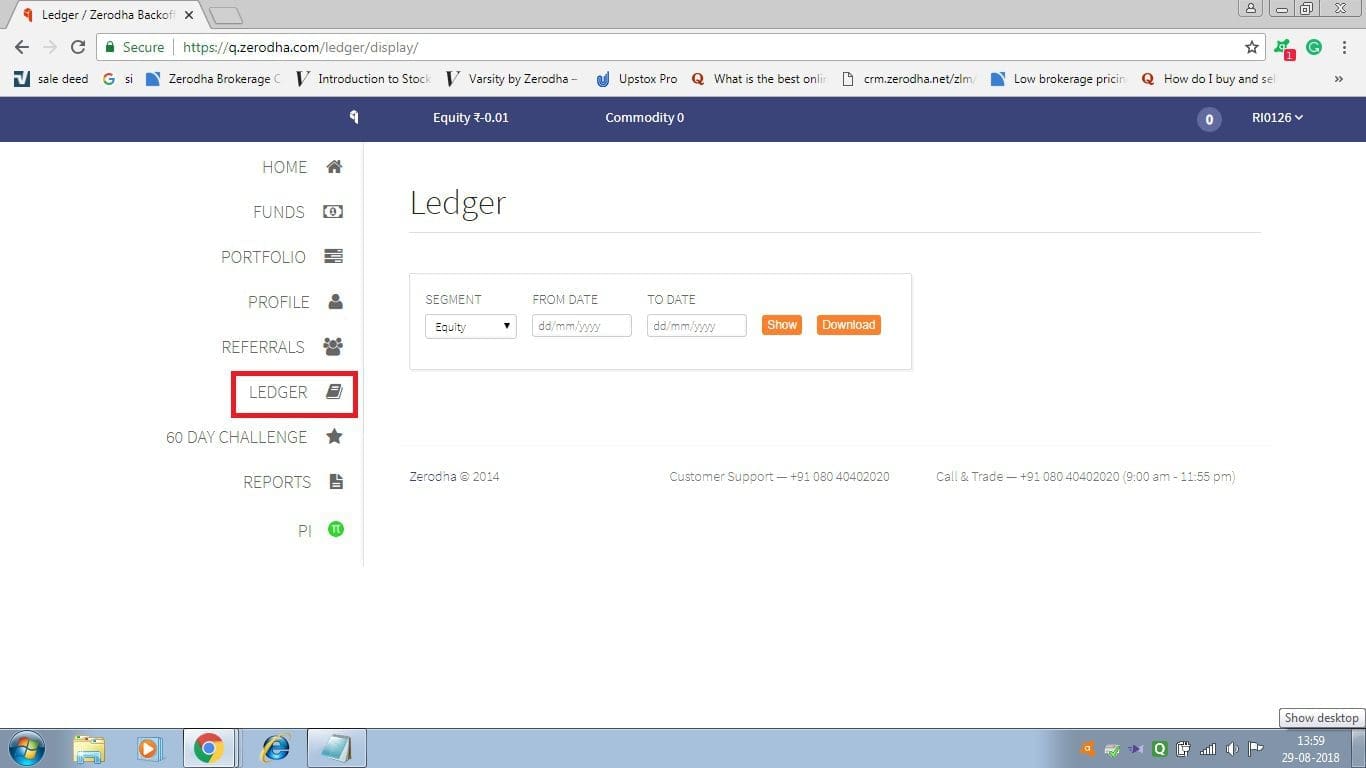Click the group icon beside REFERRALS
Viewport: 1366px width, 768px height.
[x=334, y=347]
